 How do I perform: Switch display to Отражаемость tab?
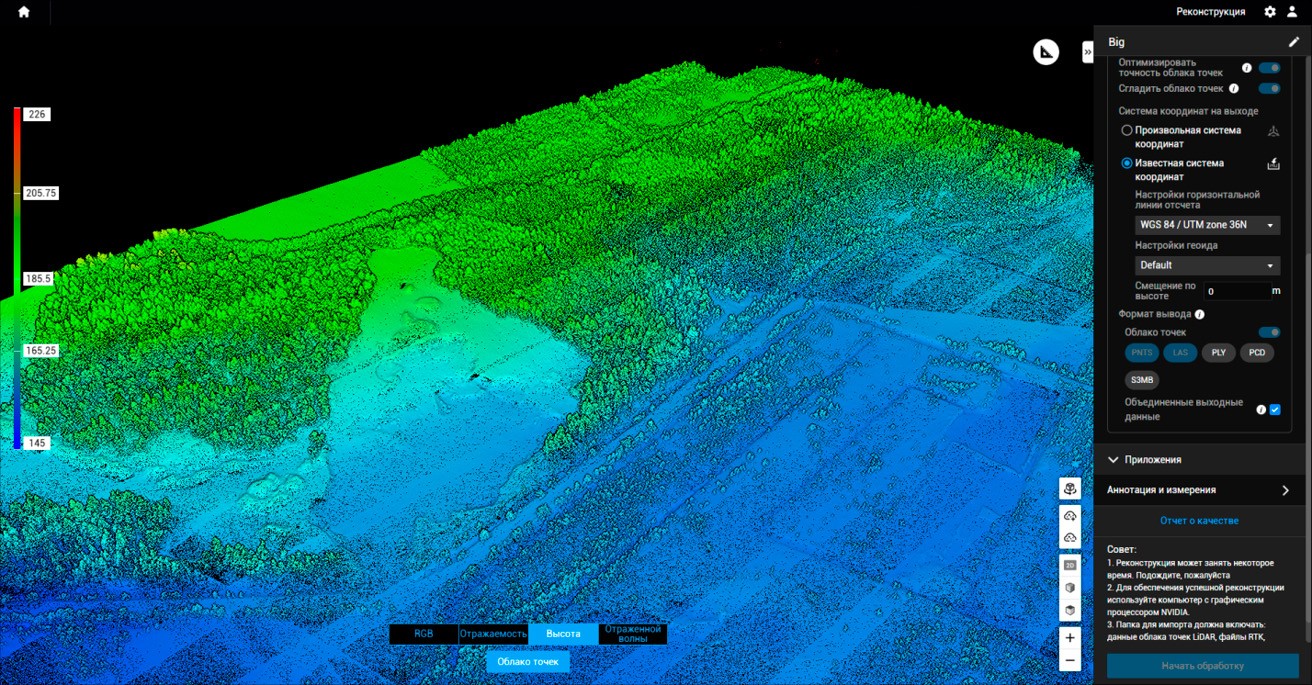(493, 634)
